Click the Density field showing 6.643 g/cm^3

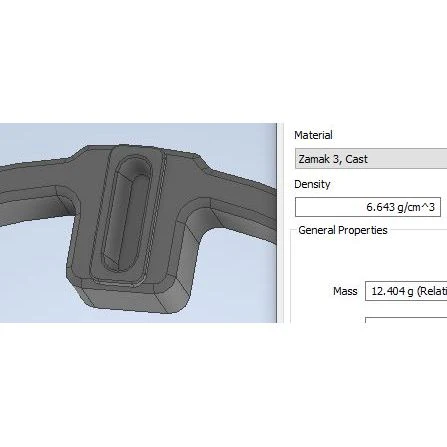coord(368,207)
